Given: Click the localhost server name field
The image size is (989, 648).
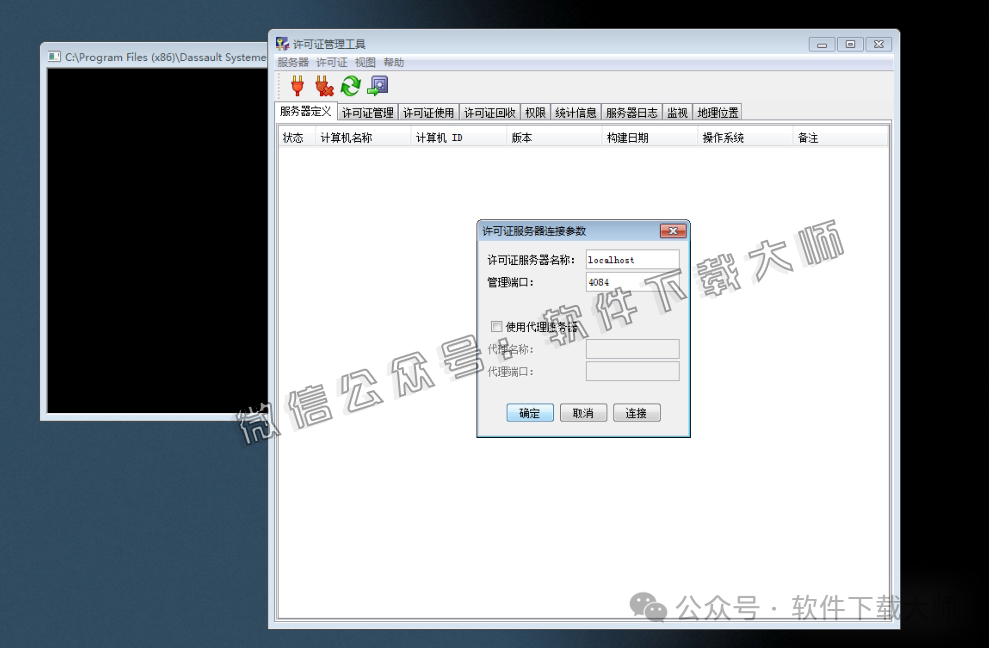Looking at the screenshot, I should [631, 258].
